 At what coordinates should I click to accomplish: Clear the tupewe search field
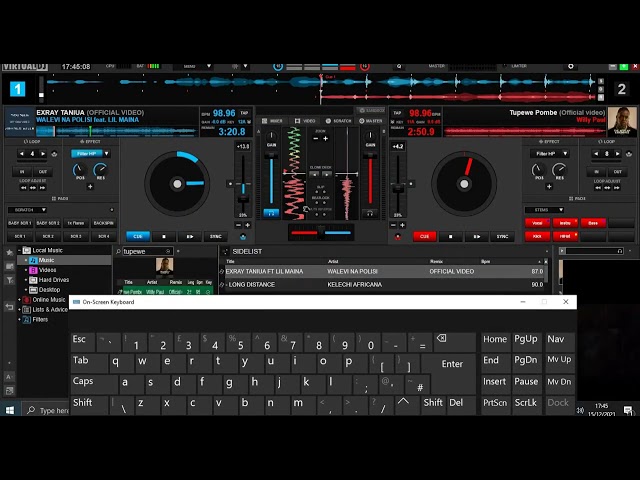click(x=168, y=251)
